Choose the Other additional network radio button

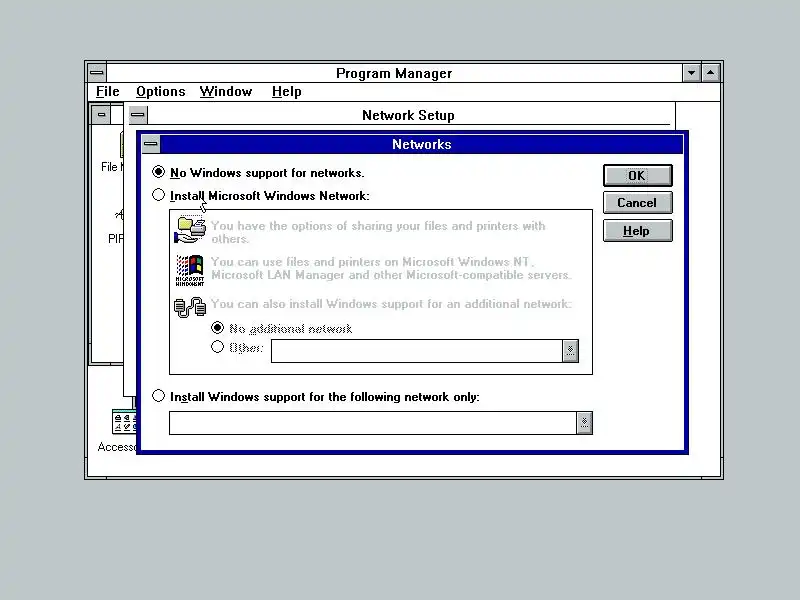click(x=217, y=347)
